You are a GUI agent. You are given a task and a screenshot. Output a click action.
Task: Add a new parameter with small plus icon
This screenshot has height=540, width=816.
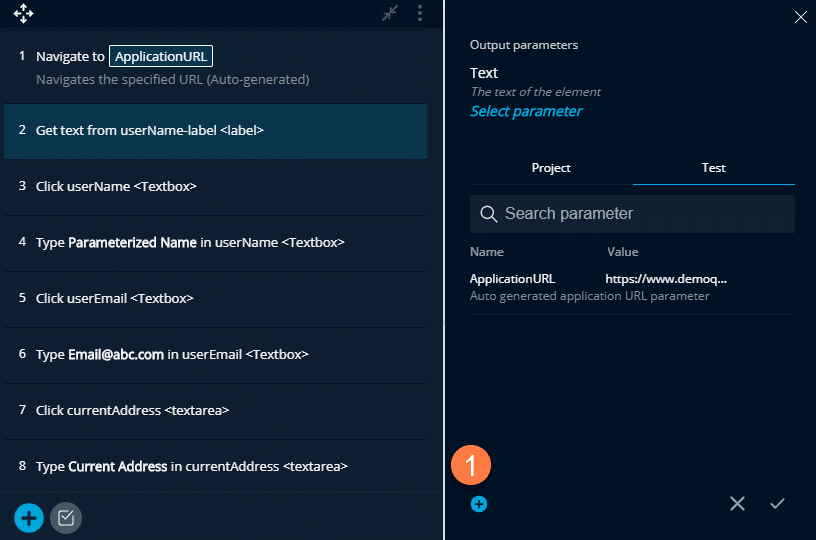(479, 504)
